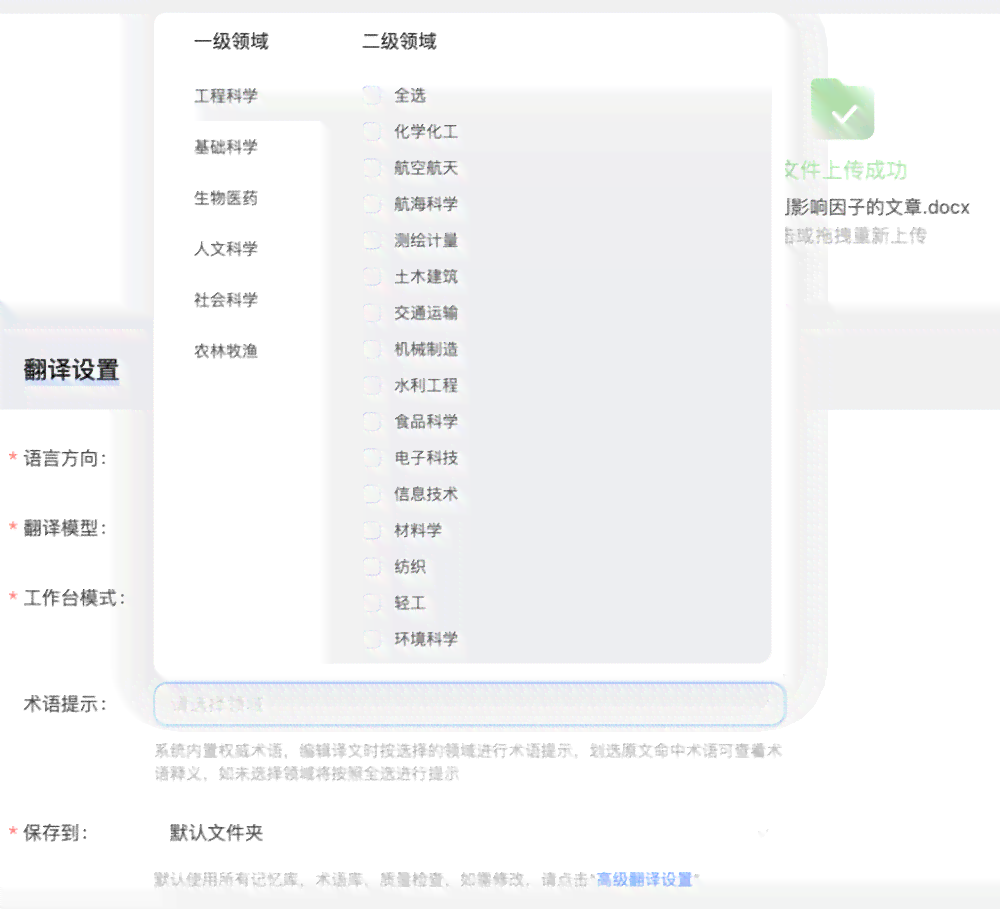The image size is (1000, 909).
Task: Check the 电子科技 checkbox
Action: click(x=372, y=457)
